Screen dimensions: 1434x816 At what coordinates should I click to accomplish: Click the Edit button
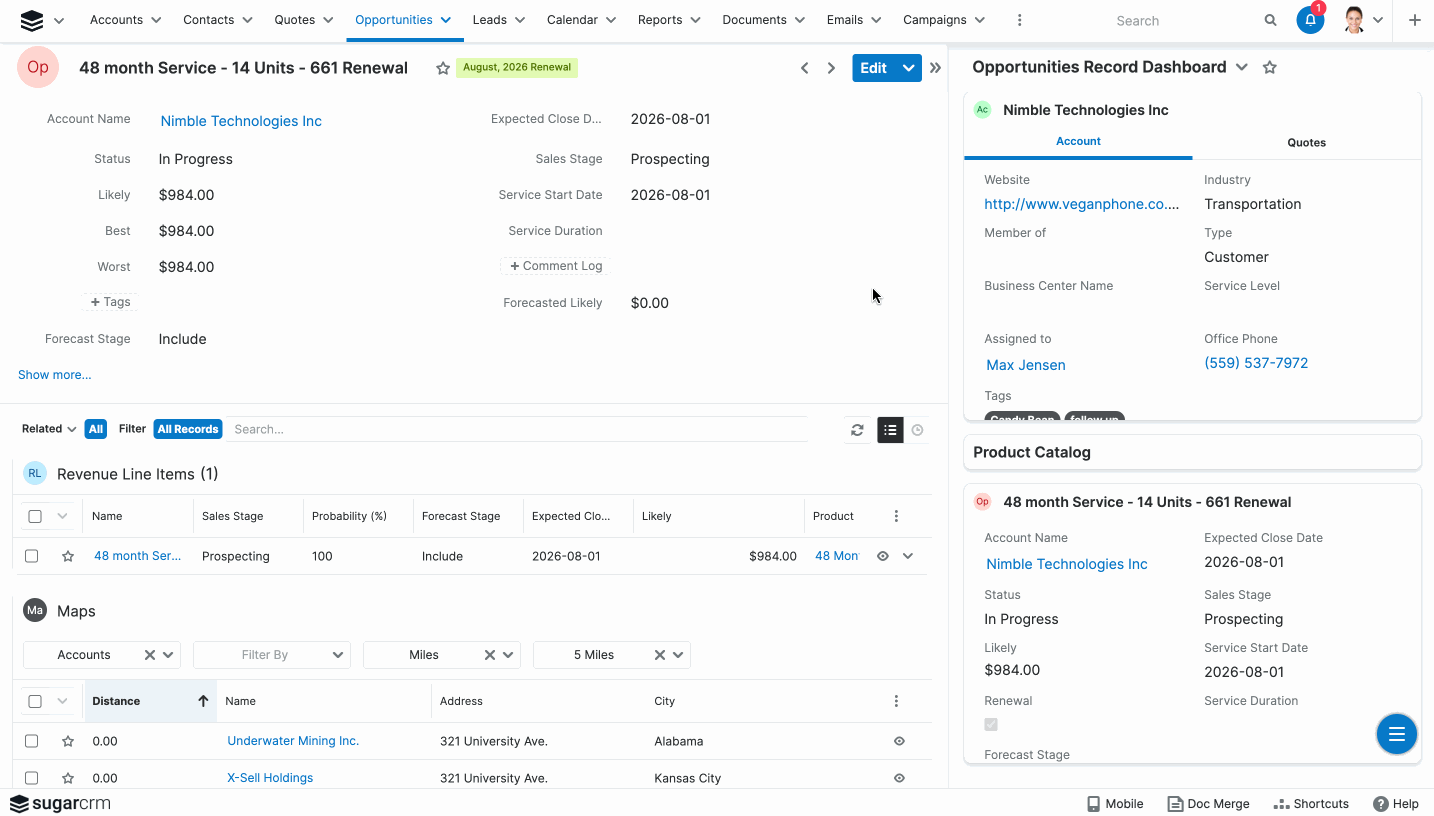(x=873, y=68)
